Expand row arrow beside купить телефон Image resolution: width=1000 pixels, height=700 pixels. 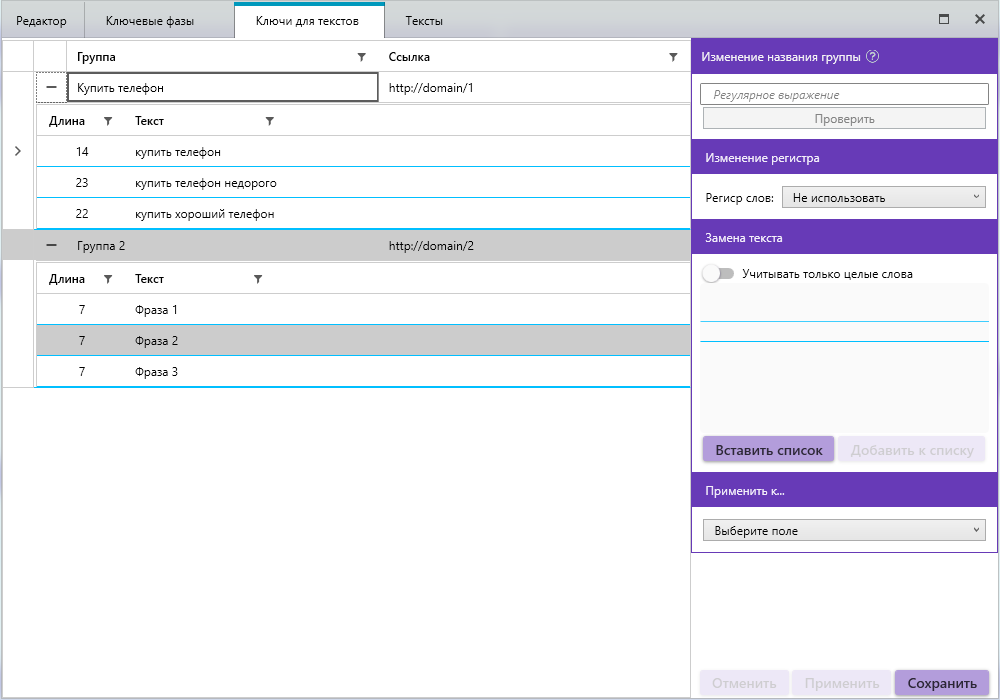[17, 151]
